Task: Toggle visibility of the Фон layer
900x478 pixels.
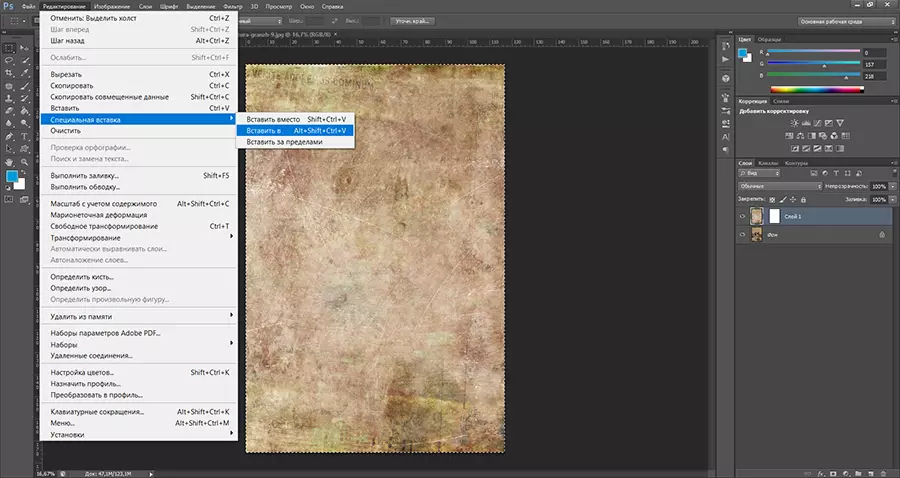Action: coord(743,234)
